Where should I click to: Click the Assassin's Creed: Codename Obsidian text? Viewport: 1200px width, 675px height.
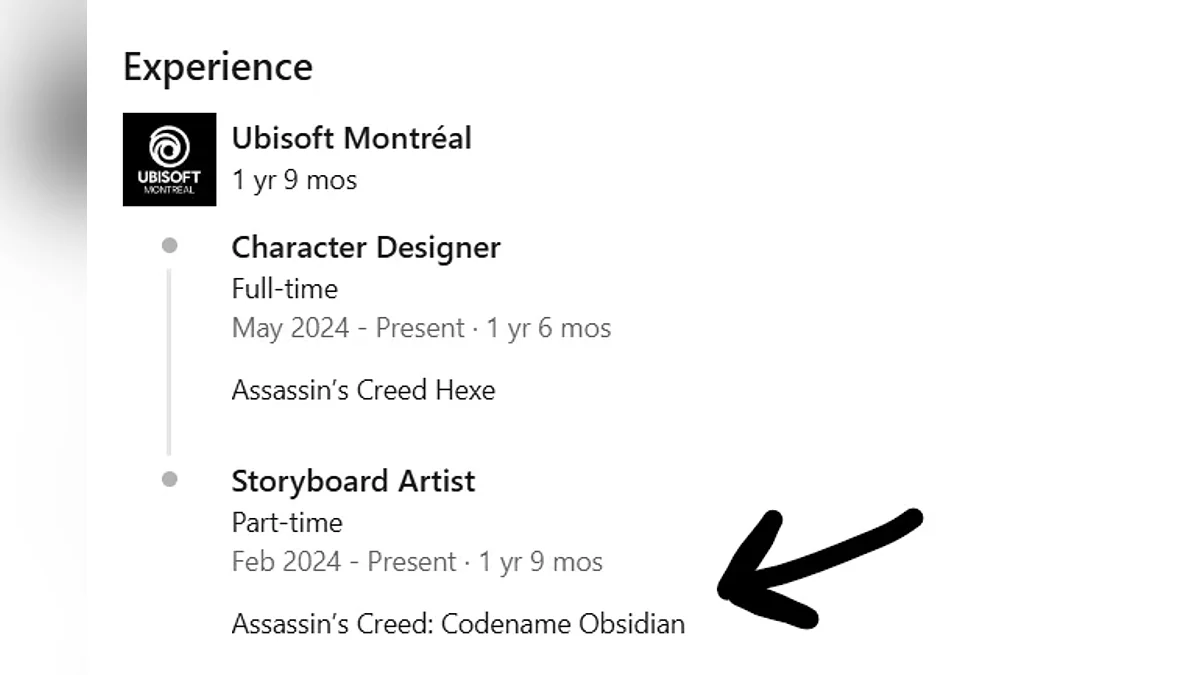[458, 624]
